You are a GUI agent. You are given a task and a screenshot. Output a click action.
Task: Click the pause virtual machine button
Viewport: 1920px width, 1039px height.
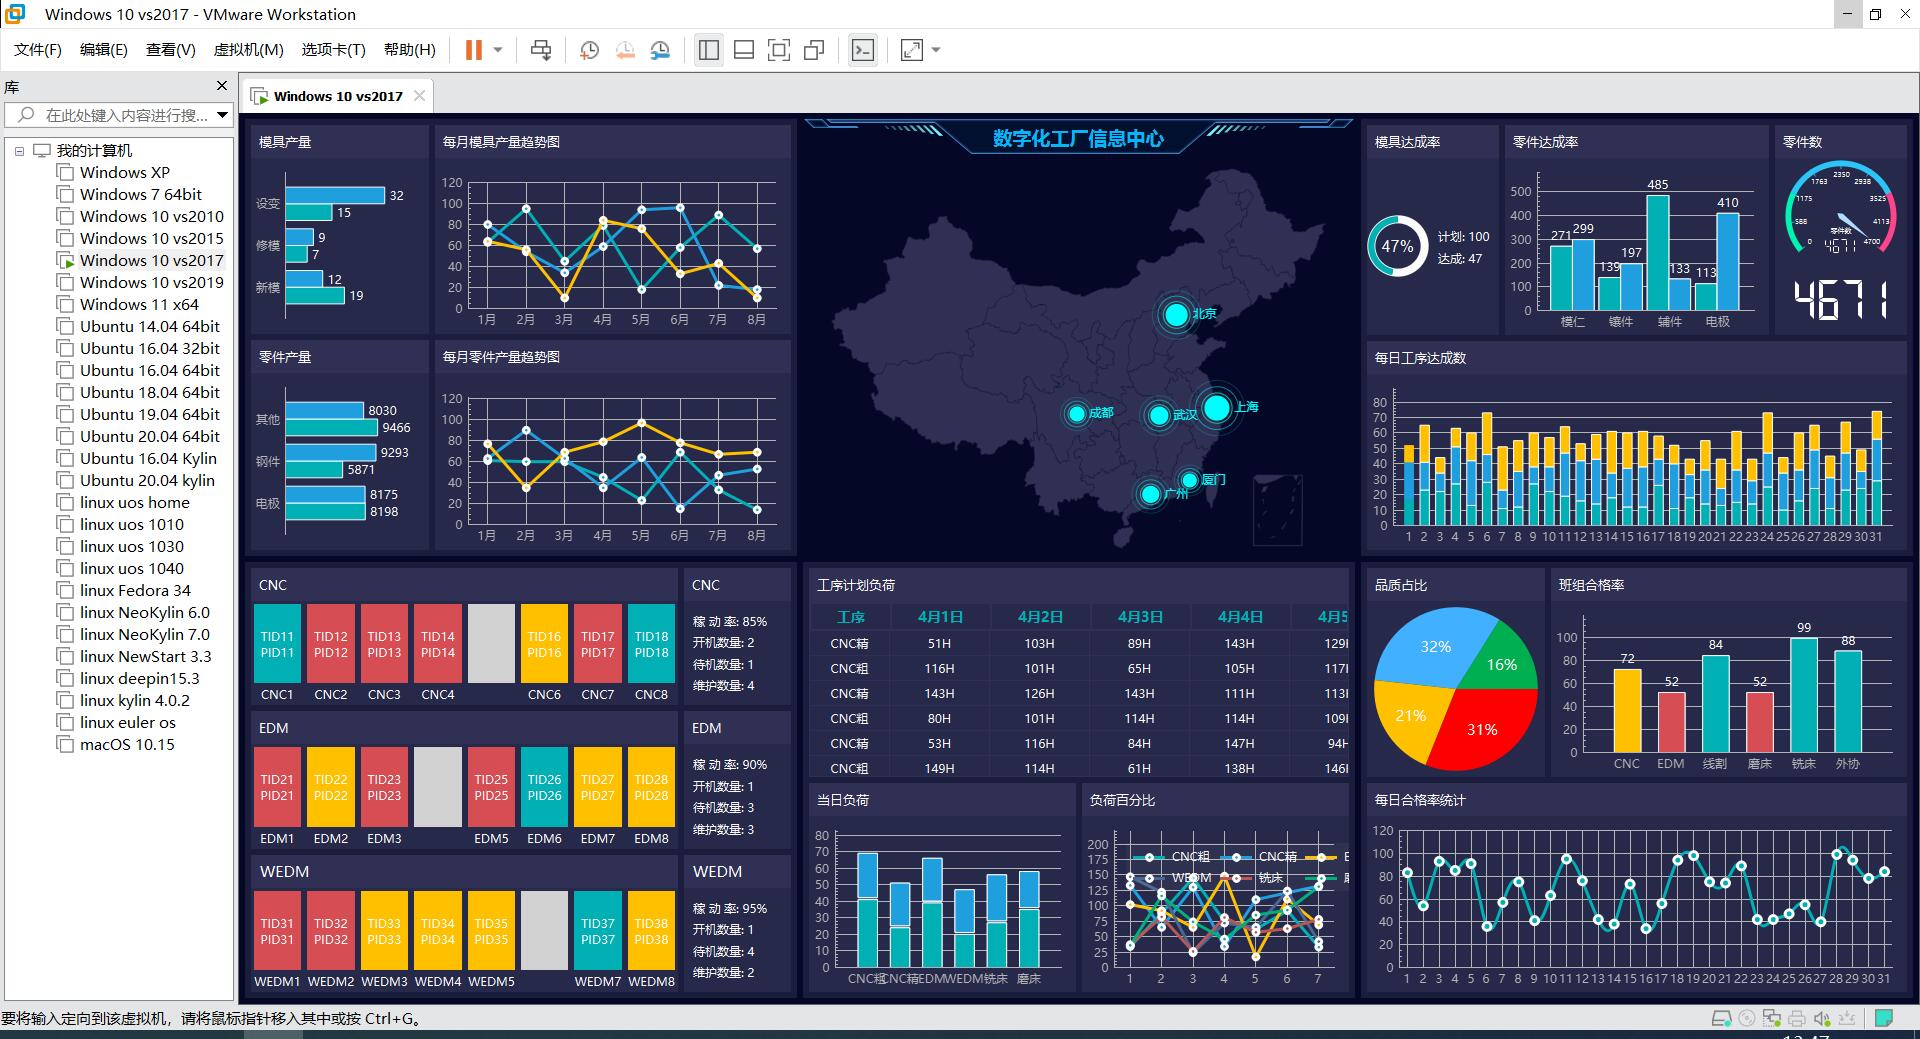(474, 50)
